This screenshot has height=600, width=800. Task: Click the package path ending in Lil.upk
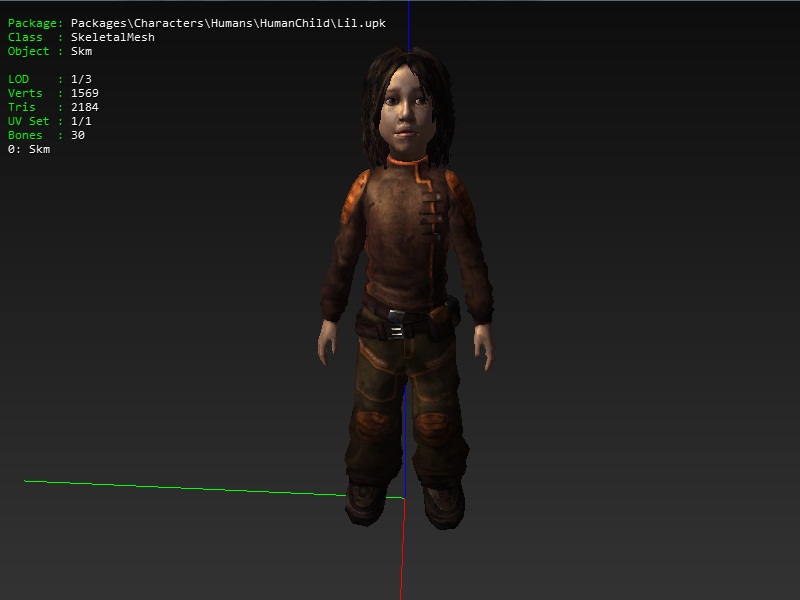tap(235, 23)
